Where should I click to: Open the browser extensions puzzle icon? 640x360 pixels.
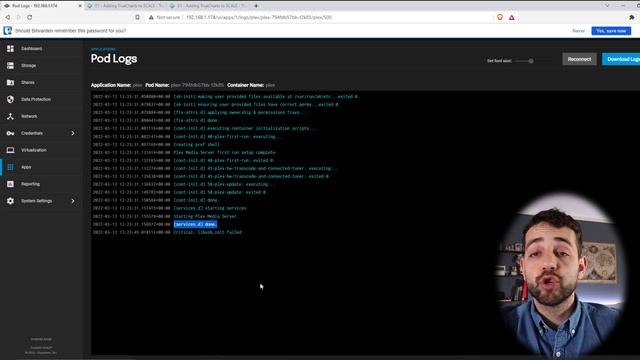coord(632,17)
